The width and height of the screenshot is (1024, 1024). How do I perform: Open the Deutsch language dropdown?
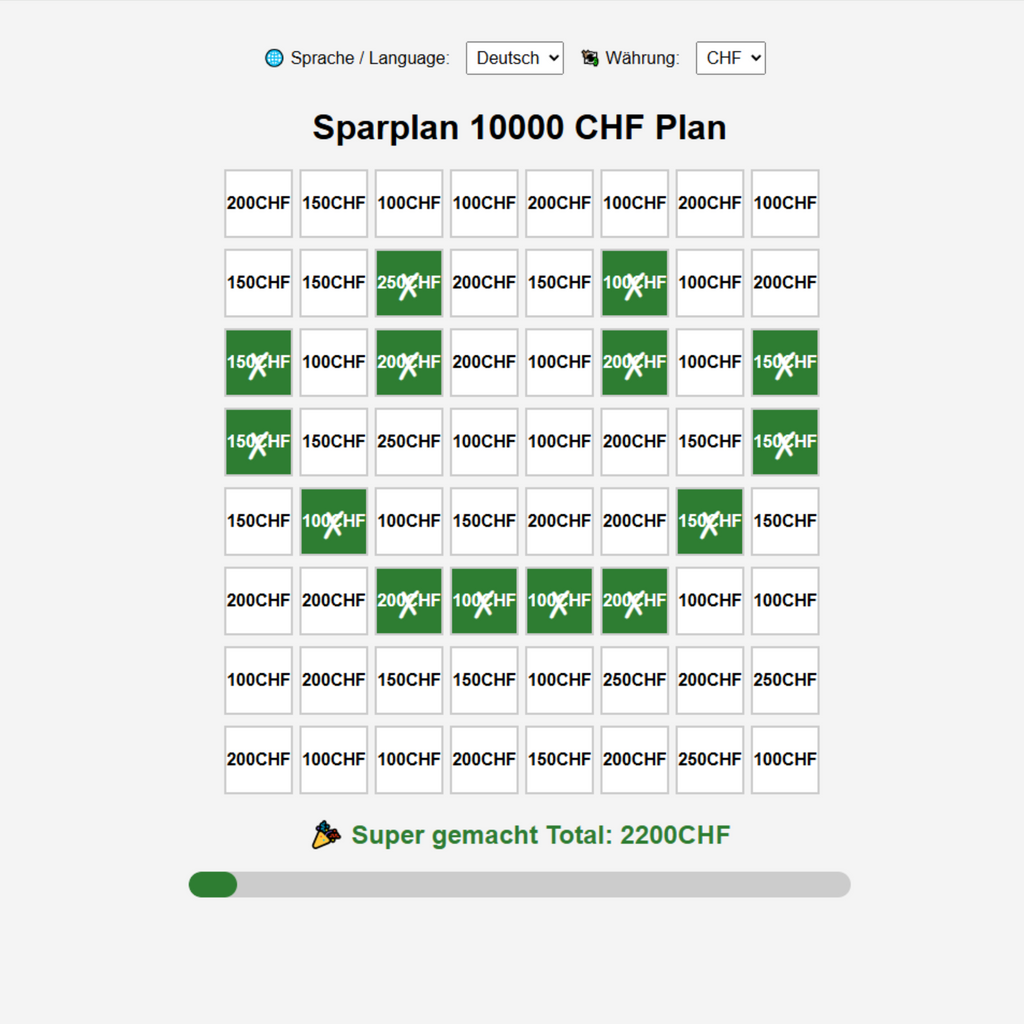(515, 58)
